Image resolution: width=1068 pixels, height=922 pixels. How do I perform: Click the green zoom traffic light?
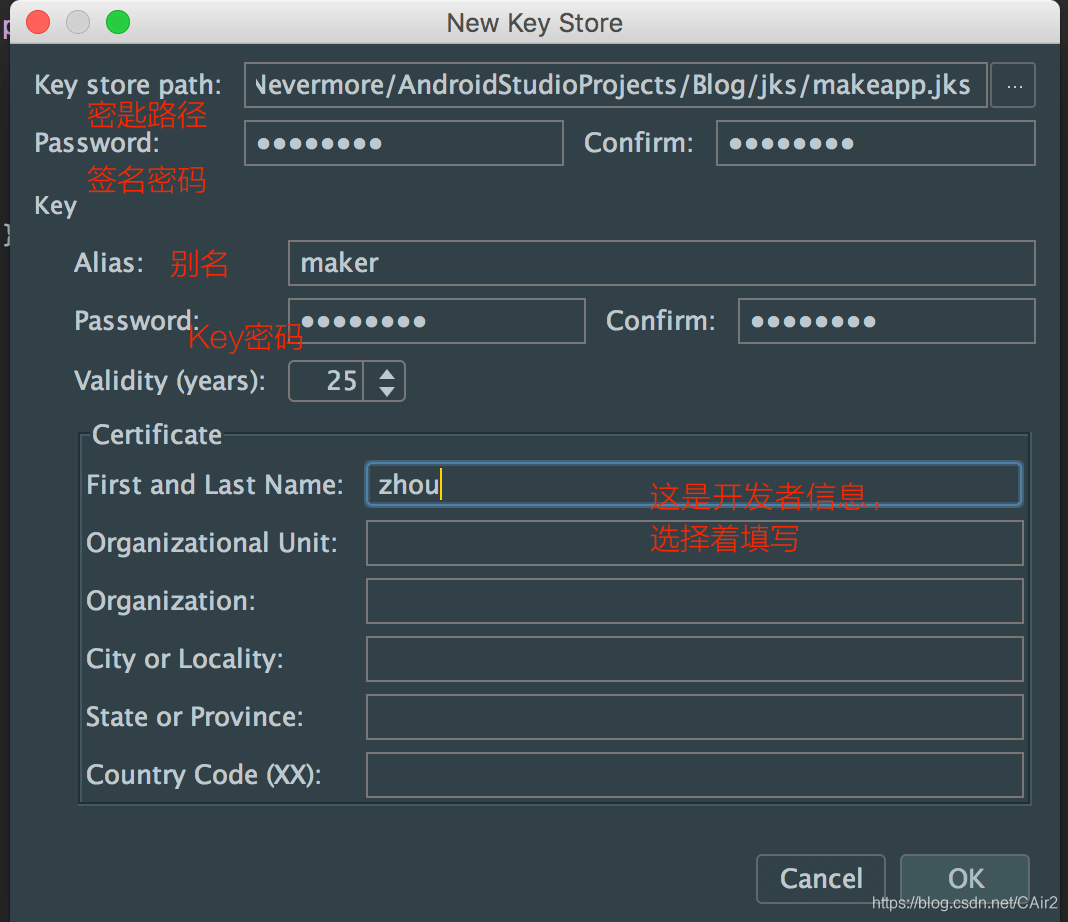[118, 21]
